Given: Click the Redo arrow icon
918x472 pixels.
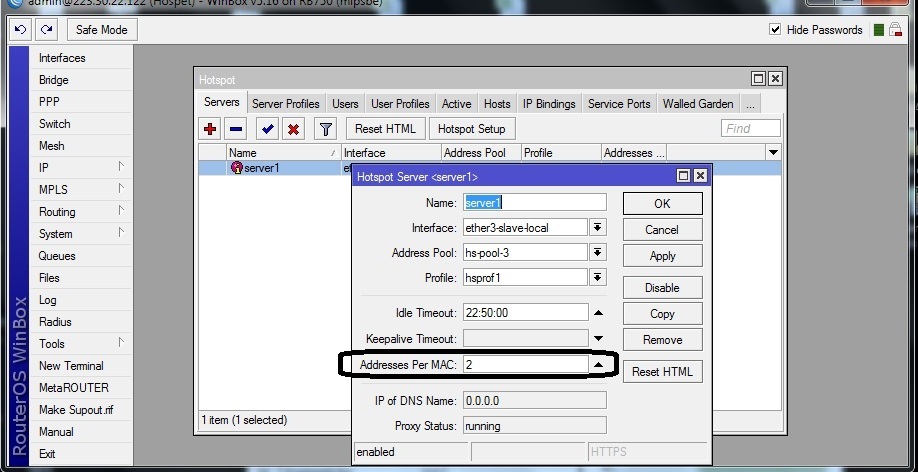Looking at the screenshot, I should (46, 30).
